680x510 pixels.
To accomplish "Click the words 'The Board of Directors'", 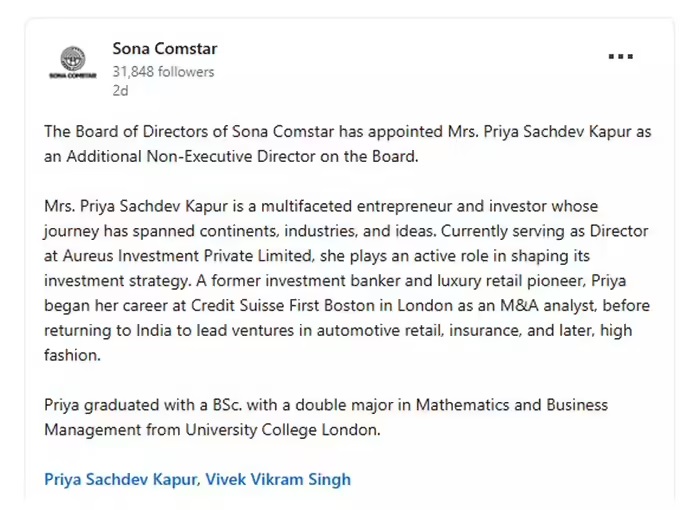I will (x=122, y=132).
